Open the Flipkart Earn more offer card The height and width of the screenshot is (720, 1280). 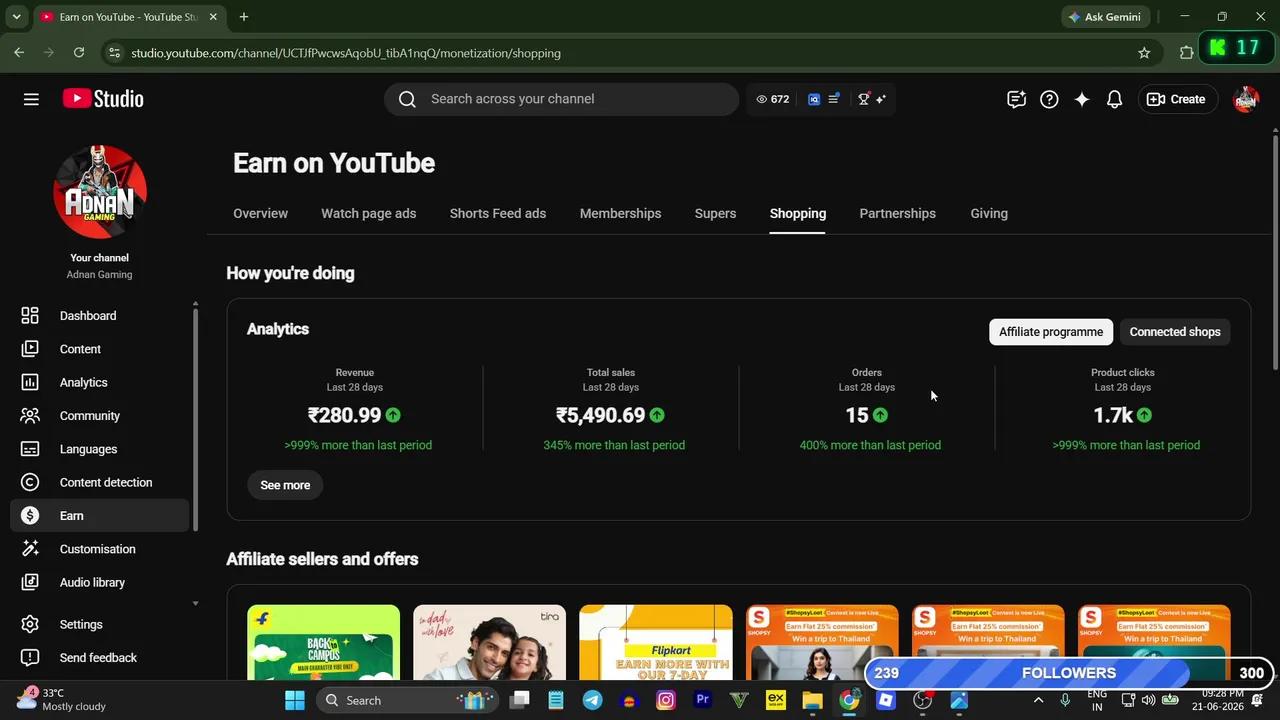pyautogui.click(x=655, y=642)
